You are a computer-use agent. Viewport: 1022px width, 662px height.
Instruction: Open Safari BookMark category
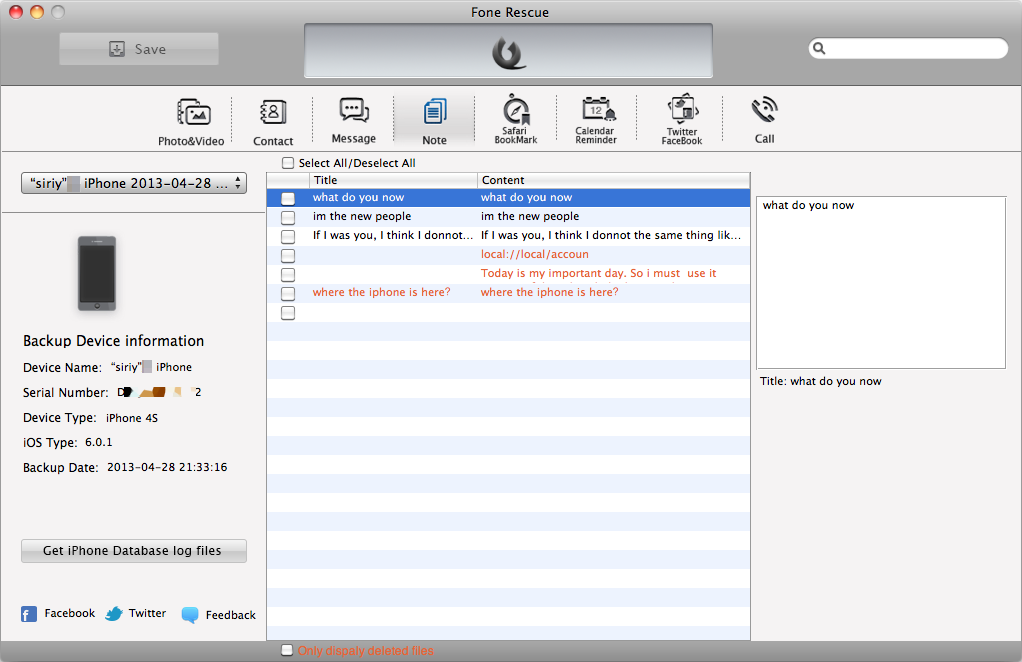point(516,119)
